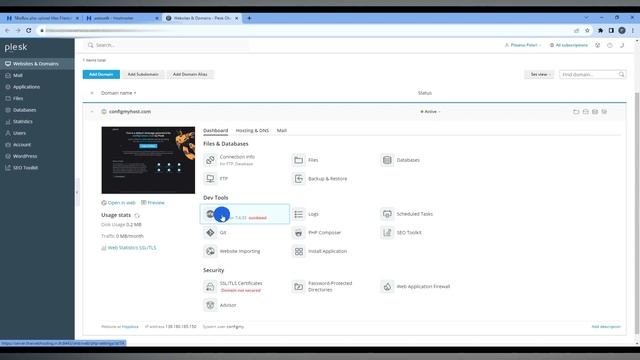
Task: Open the PHP settings tile in Dev Tools
Action: pyautogui.click(x=244, y=214)
